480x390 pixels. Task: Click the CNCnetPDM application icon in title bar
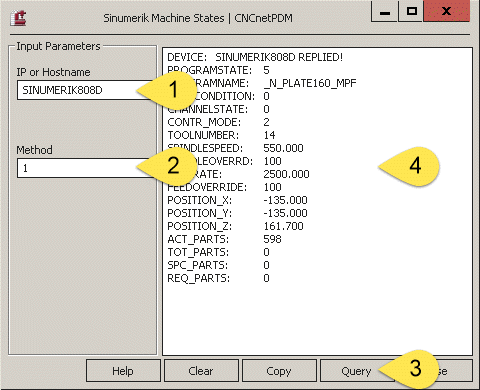pyautogui.click(x=18, y=18)
